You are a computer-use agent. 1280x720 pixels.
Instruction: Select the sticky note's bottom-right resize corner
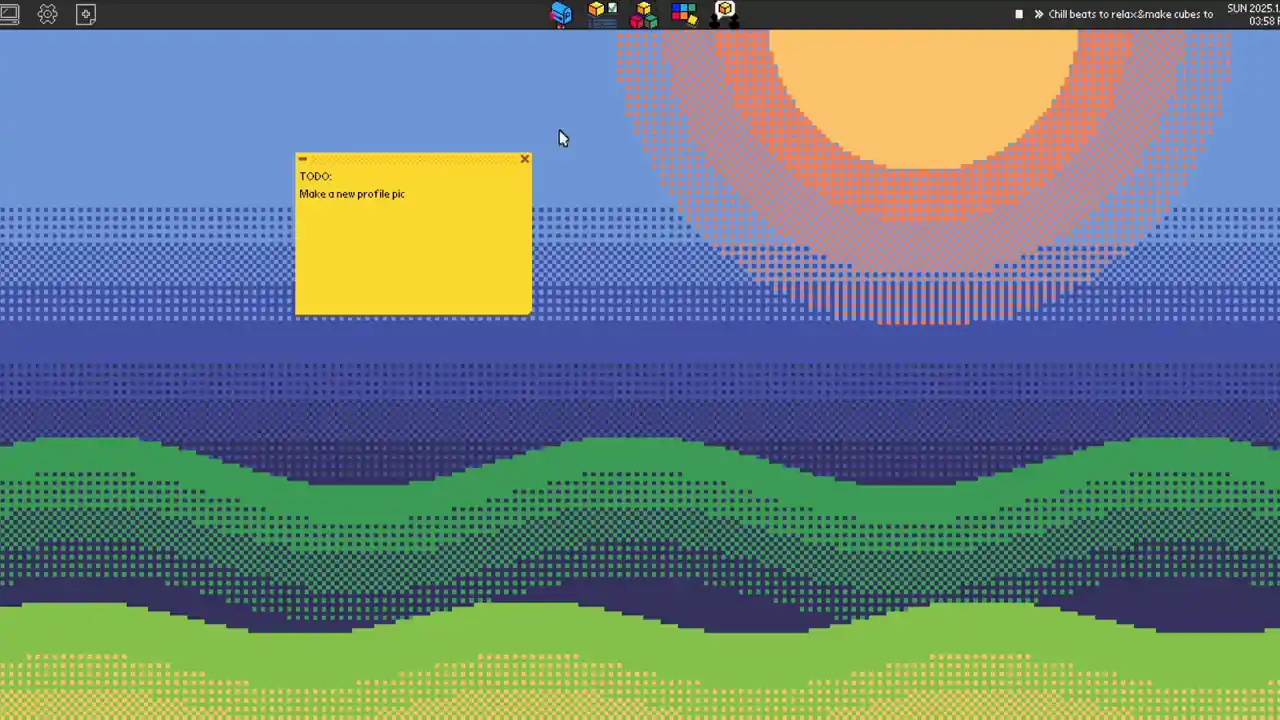tap(528, 312)
